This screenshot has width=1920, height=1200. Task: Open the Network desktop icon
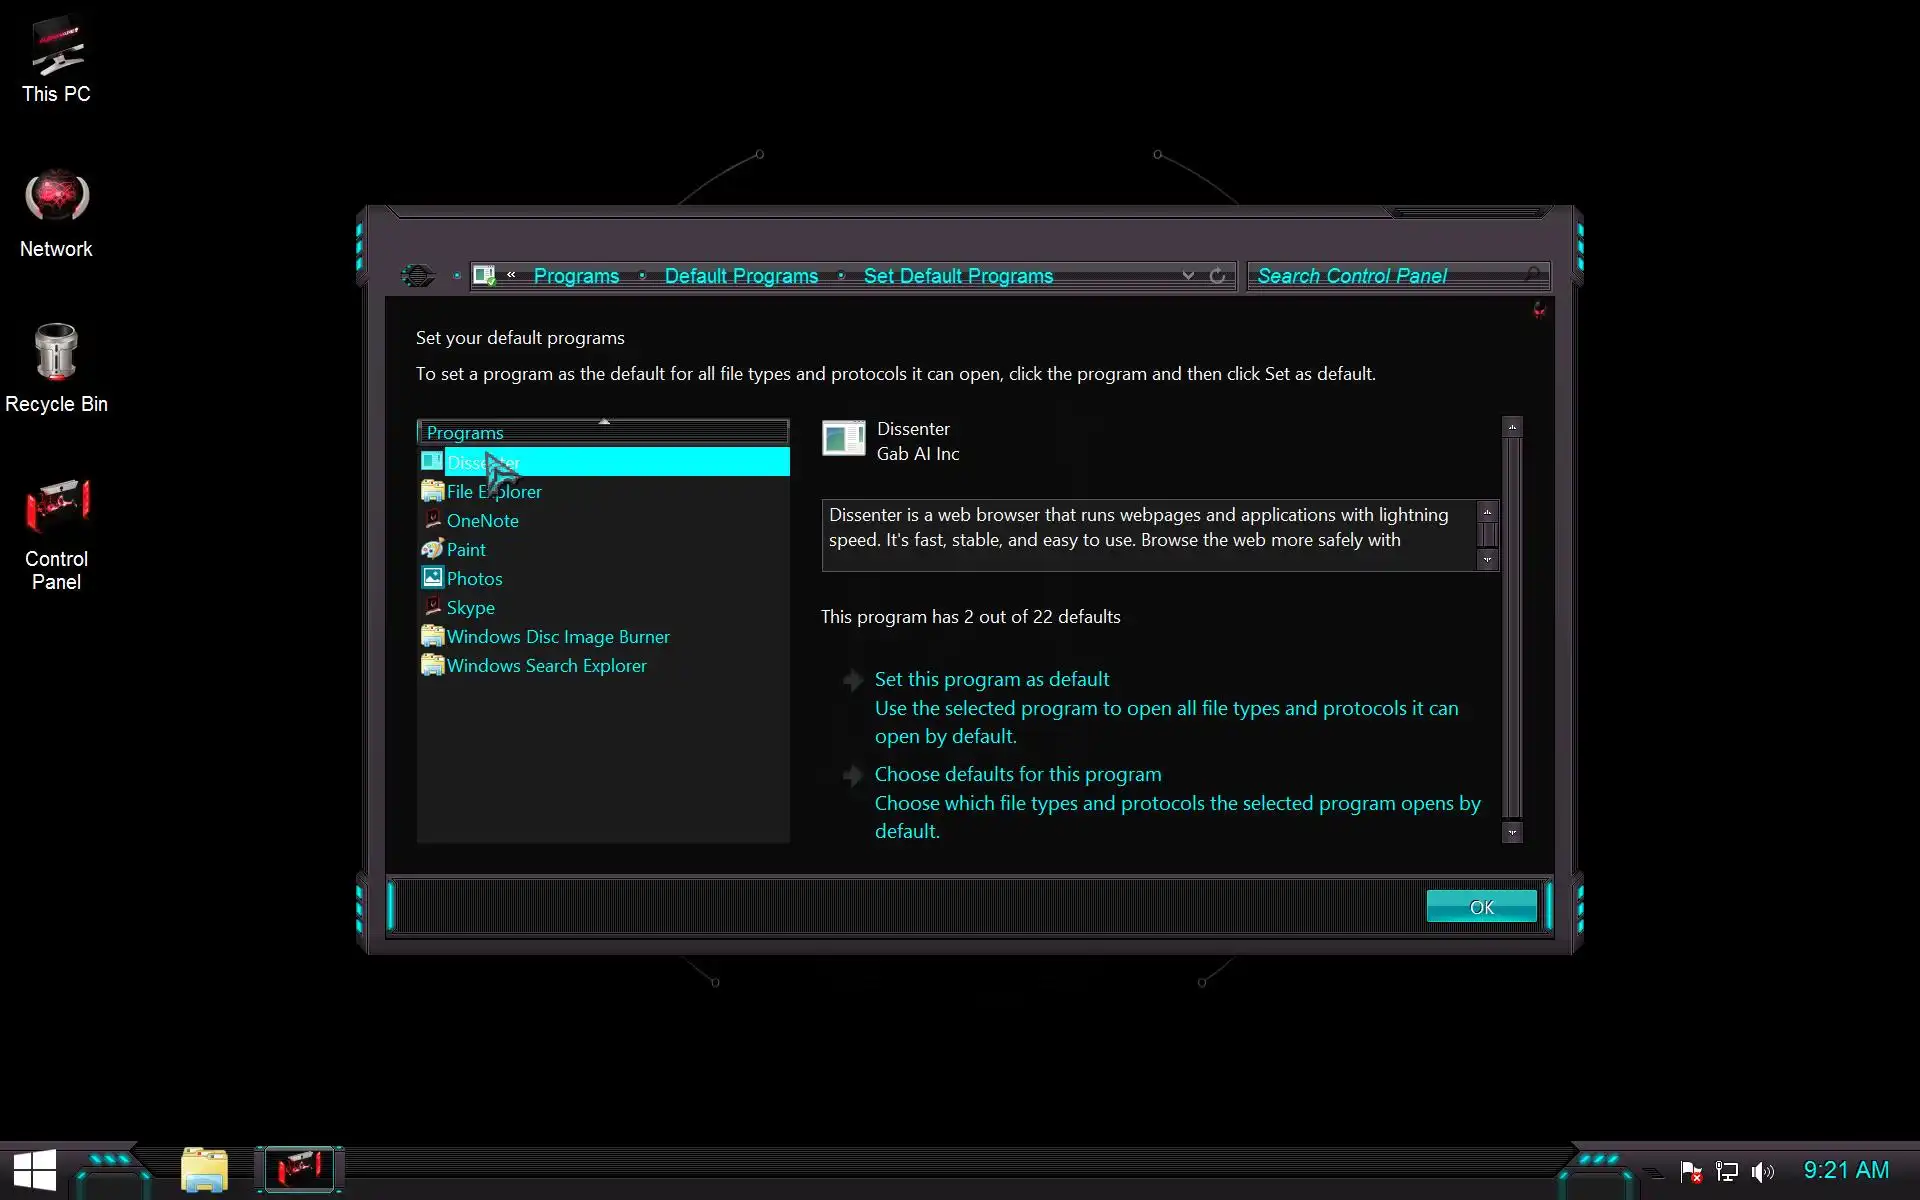pos(56,212)
